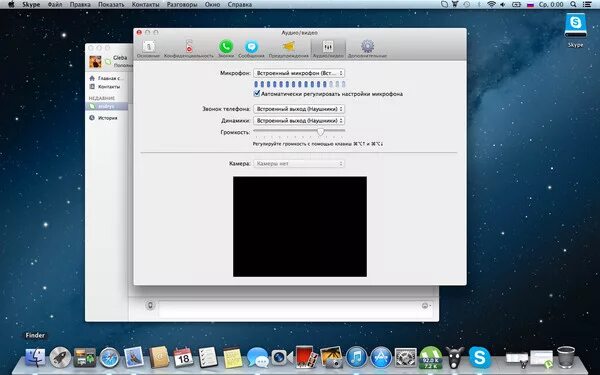
Task: Go to Главная in Skype sidebar
Action: [x=106, y=78]
